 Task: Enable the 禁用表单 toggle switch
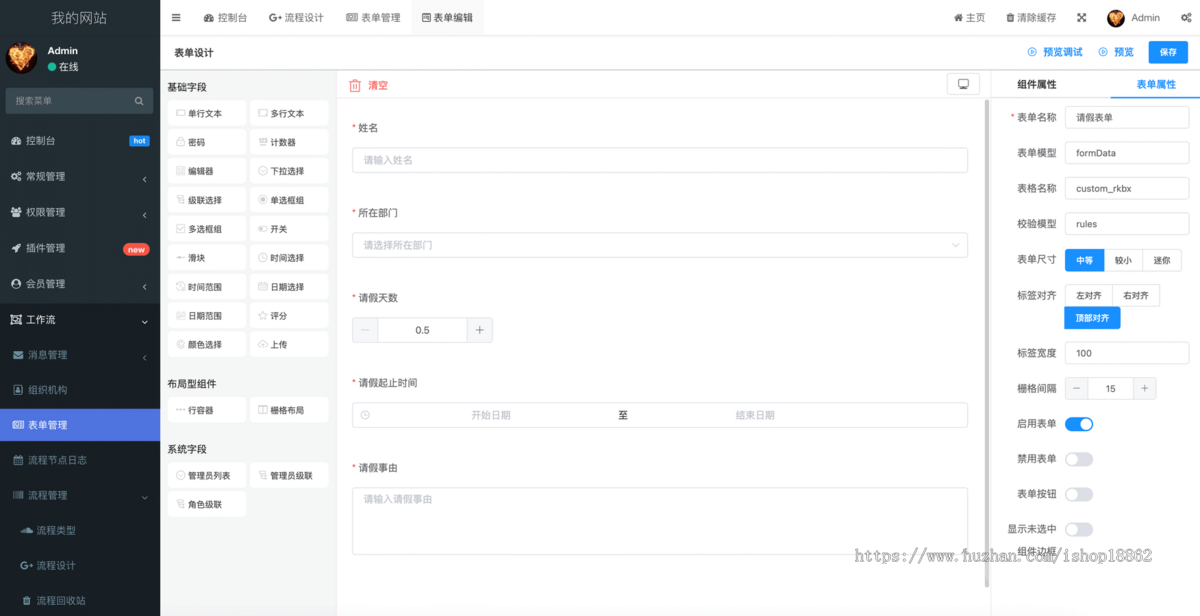point(1077,459)
